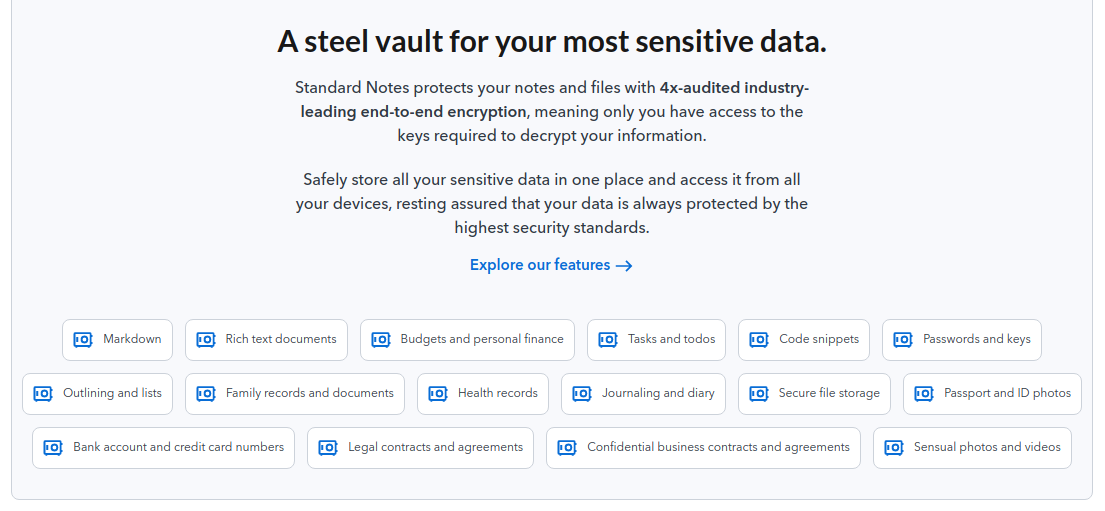The height and width of the screenshot is (511, 1105).
Task: Click the vault icon next to Secure file storage
Action: (x=759, y=394)
